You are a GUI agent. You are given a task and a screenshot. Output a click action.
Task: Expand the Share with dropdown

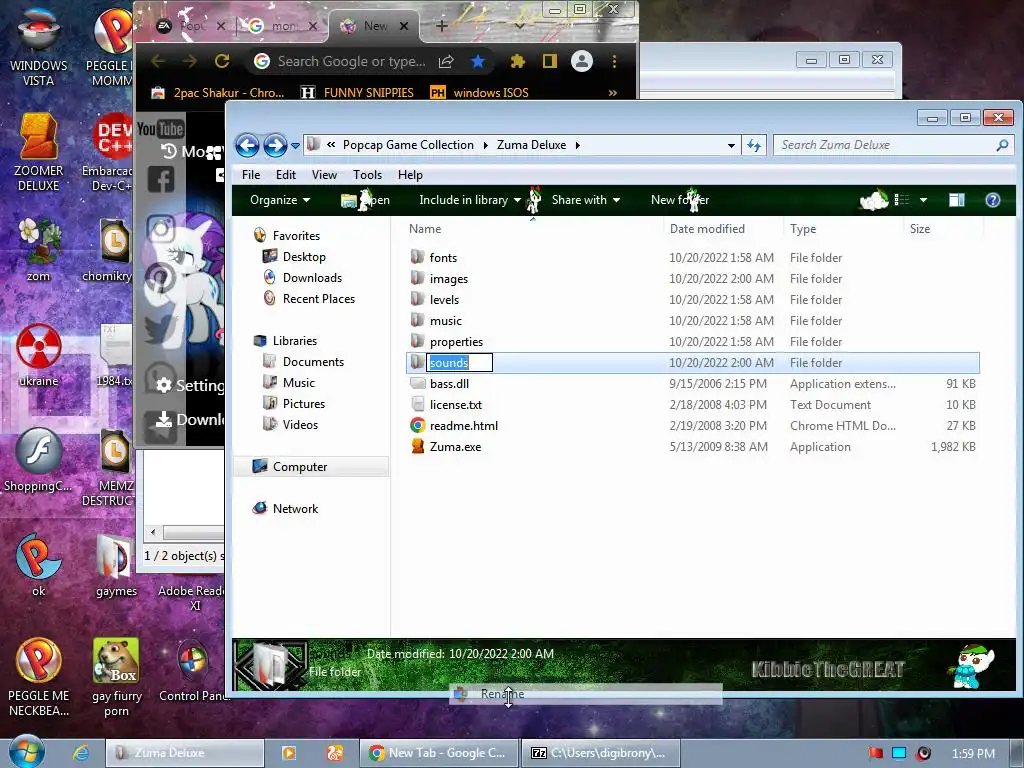[586, 200]
